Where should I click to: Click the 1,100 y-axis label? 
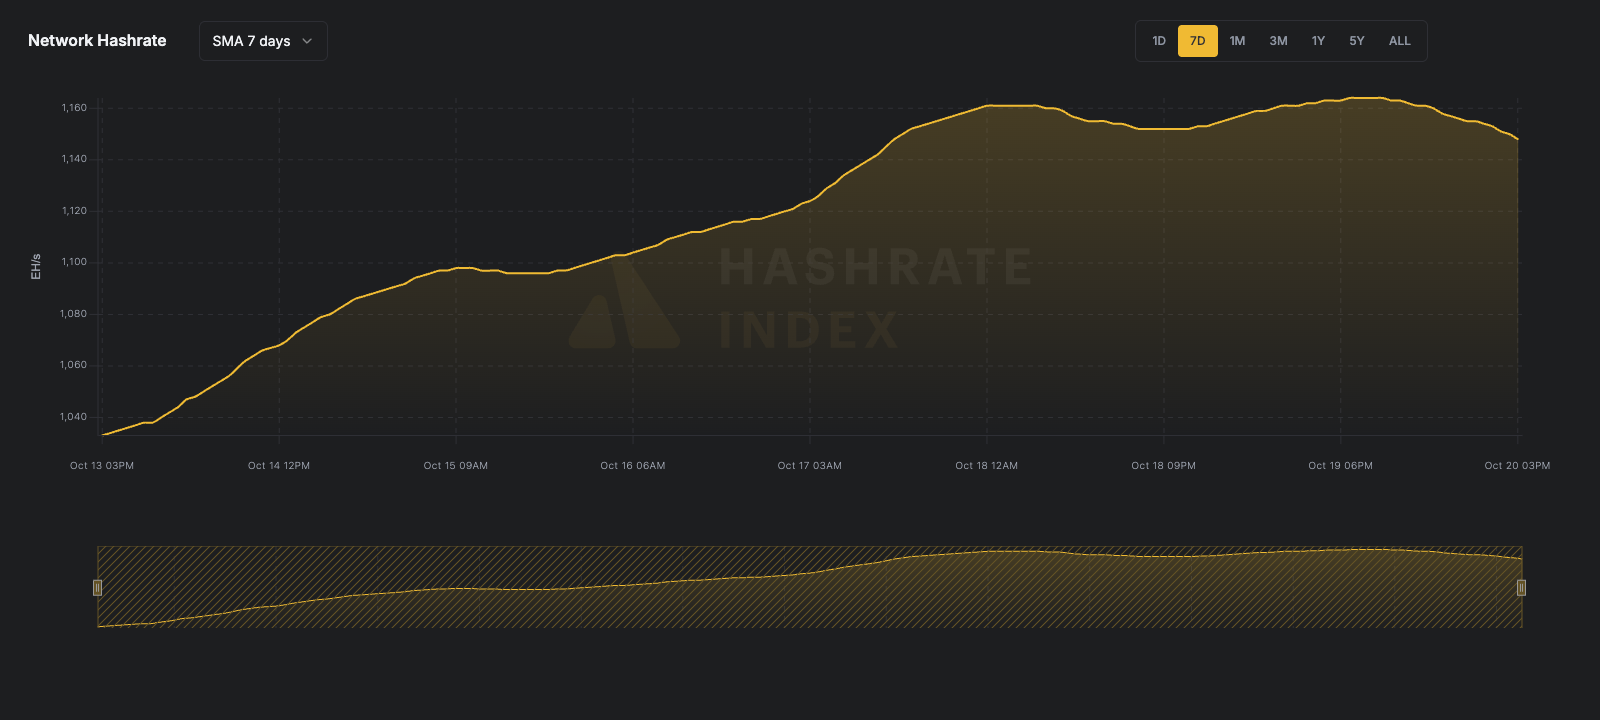74,262
